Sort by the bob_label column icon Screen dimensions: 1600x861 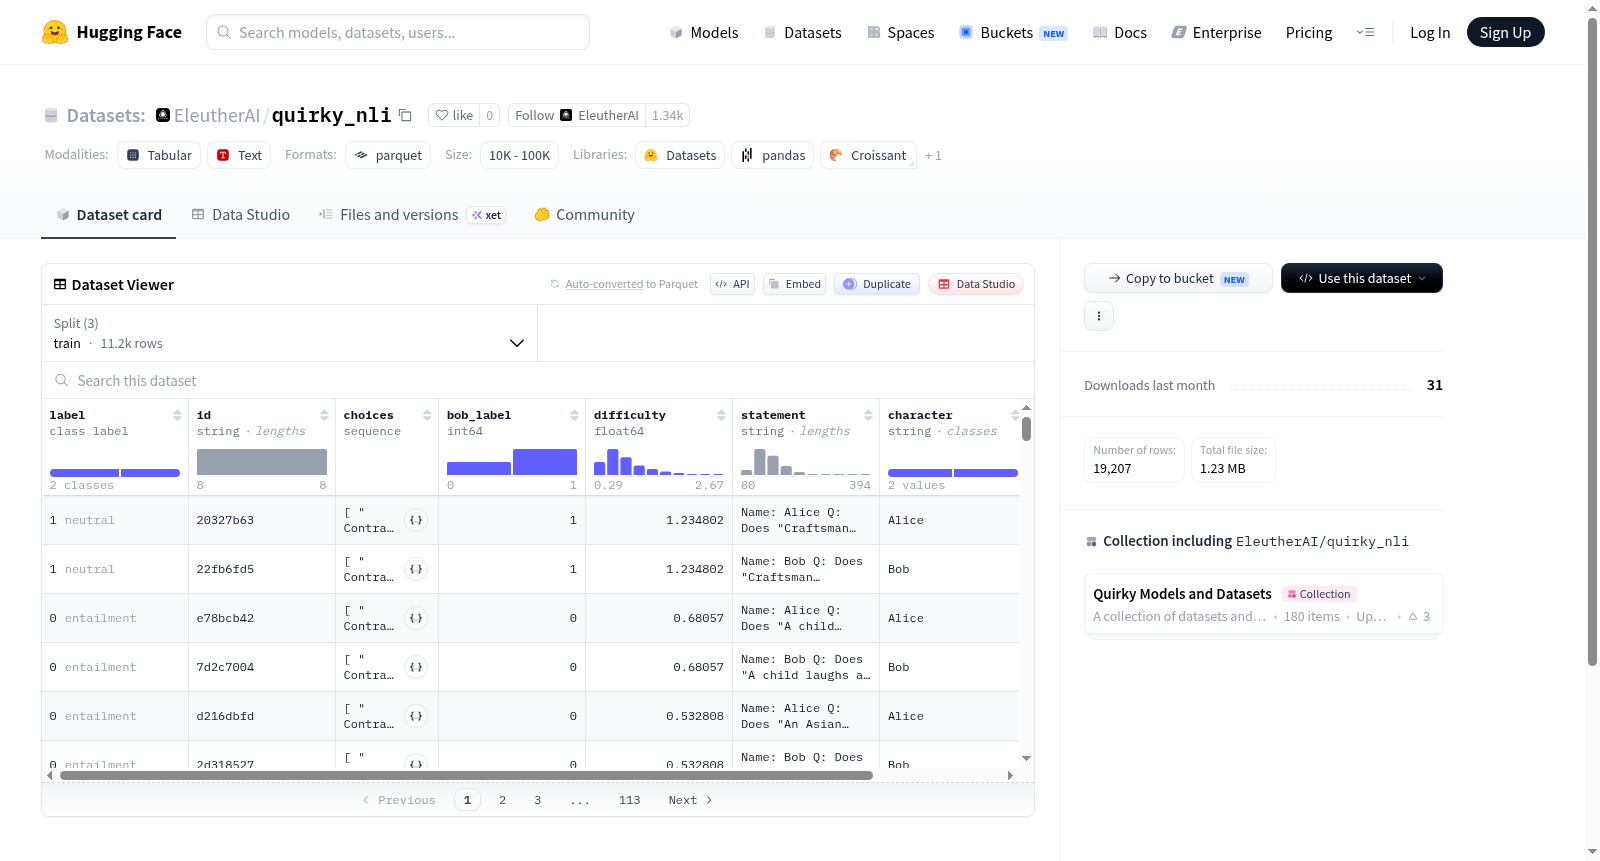(574, 415)
